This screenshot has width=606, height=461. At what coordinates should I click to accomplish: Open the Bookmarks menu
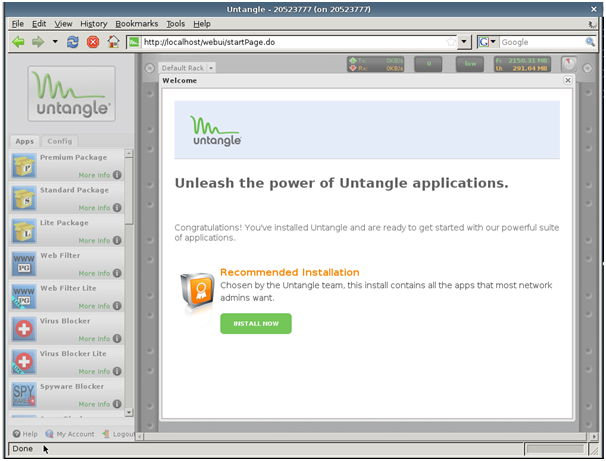pos(136,23)
